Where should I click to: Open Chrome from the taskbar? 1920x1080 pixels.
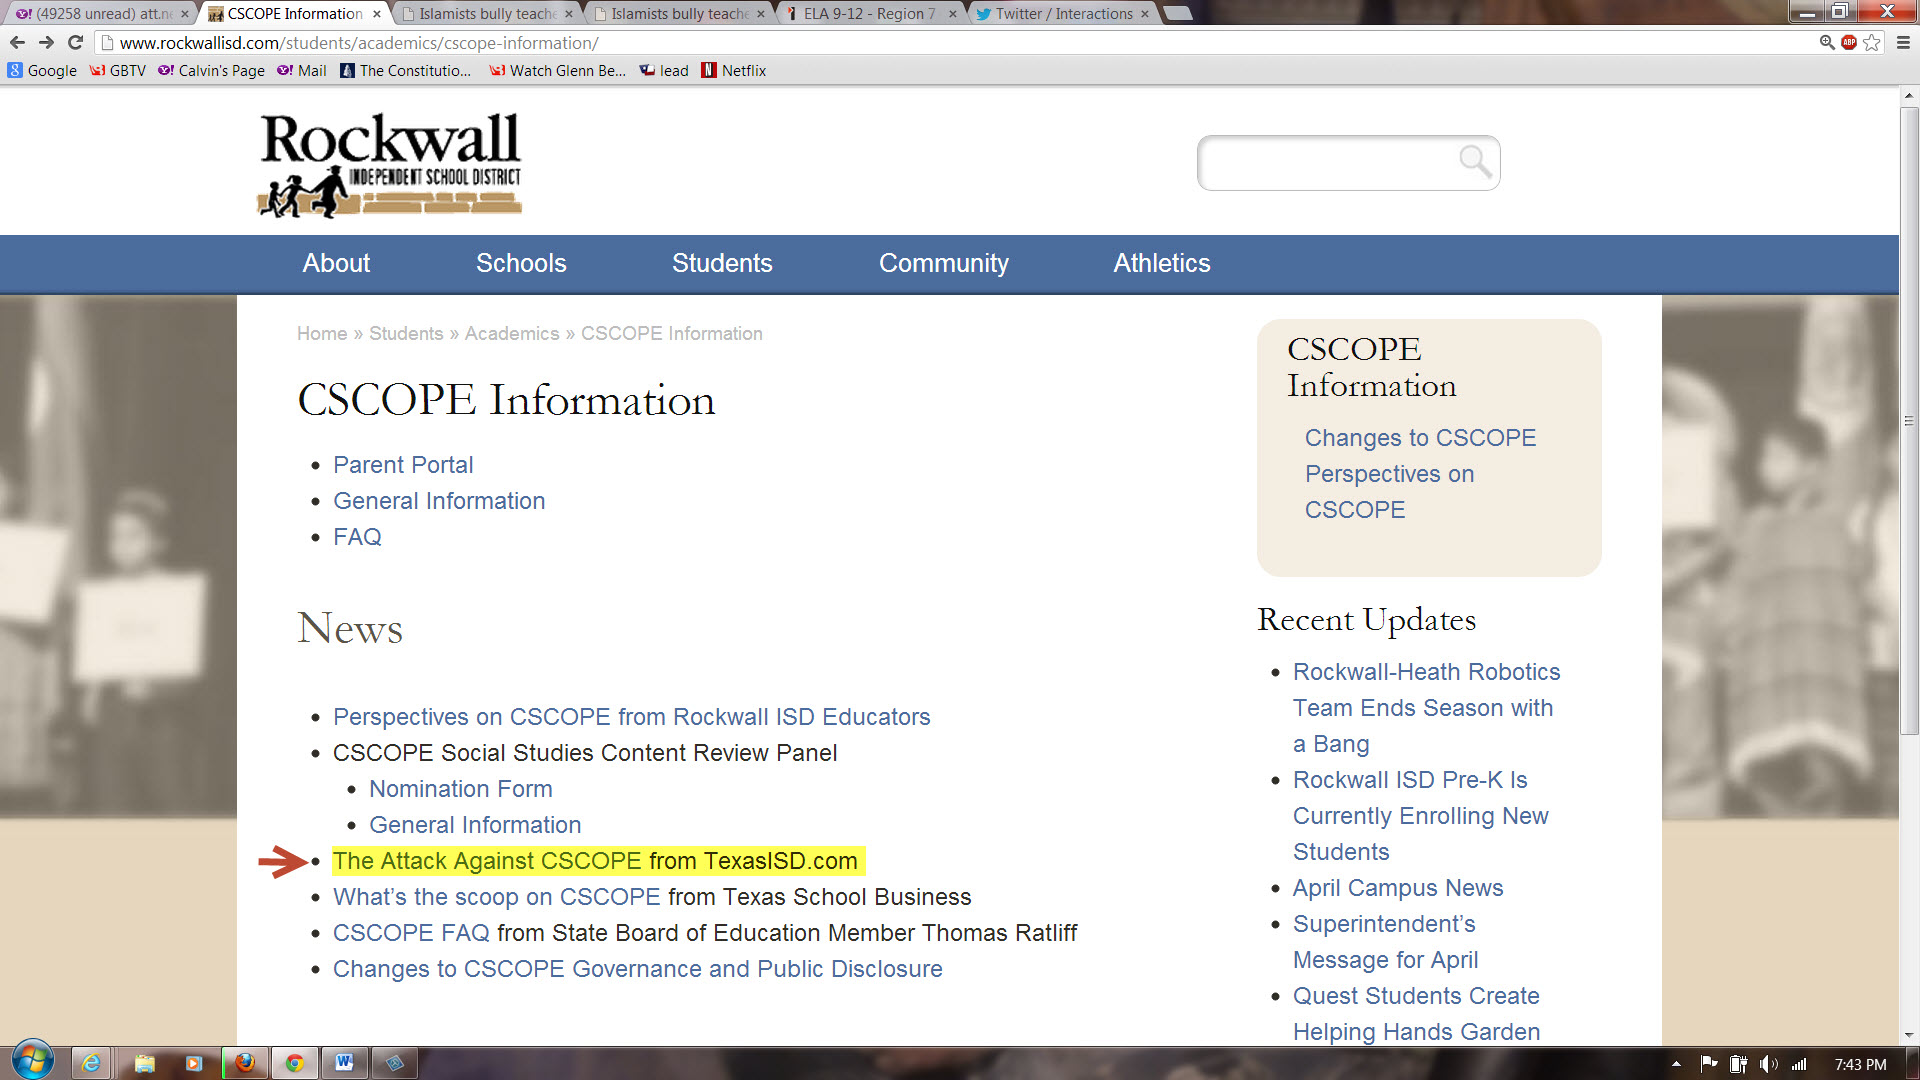click(295, 1063)
